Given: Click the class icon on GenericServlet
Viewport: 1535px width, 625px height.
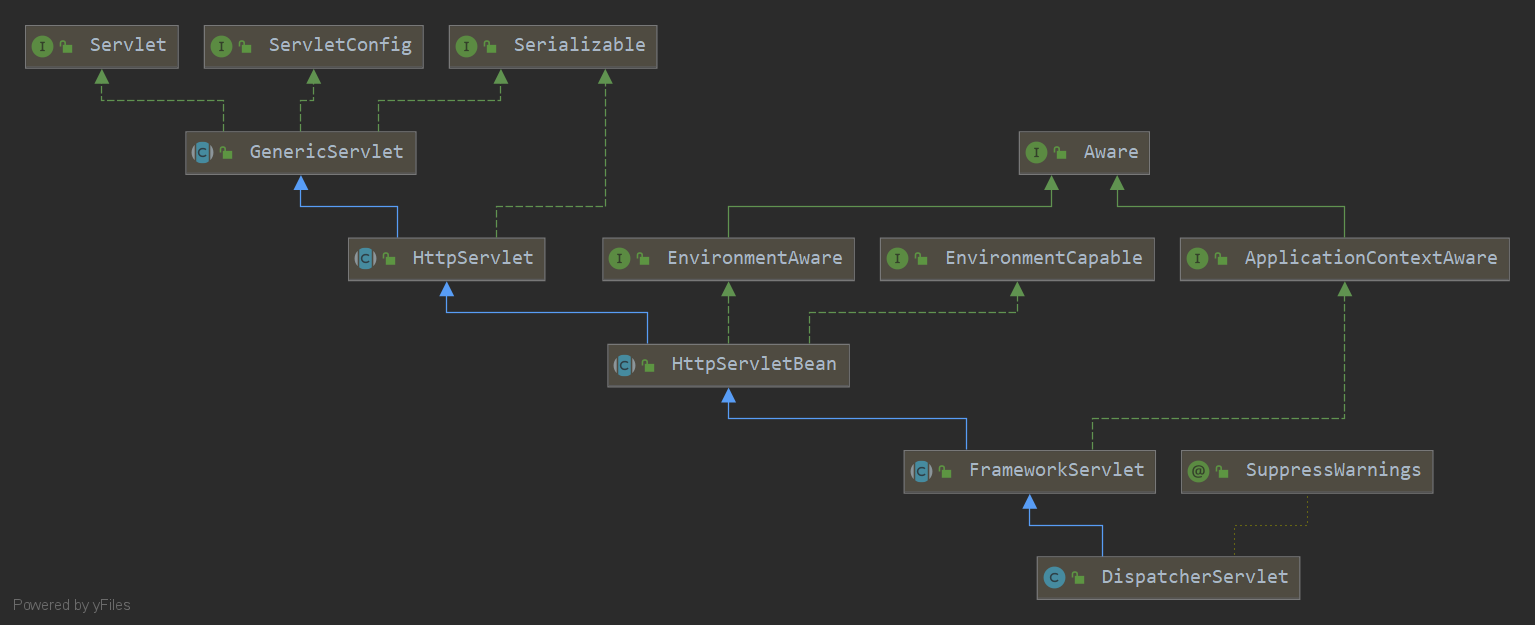Looking at the screenshot, I should pos(203,152).
